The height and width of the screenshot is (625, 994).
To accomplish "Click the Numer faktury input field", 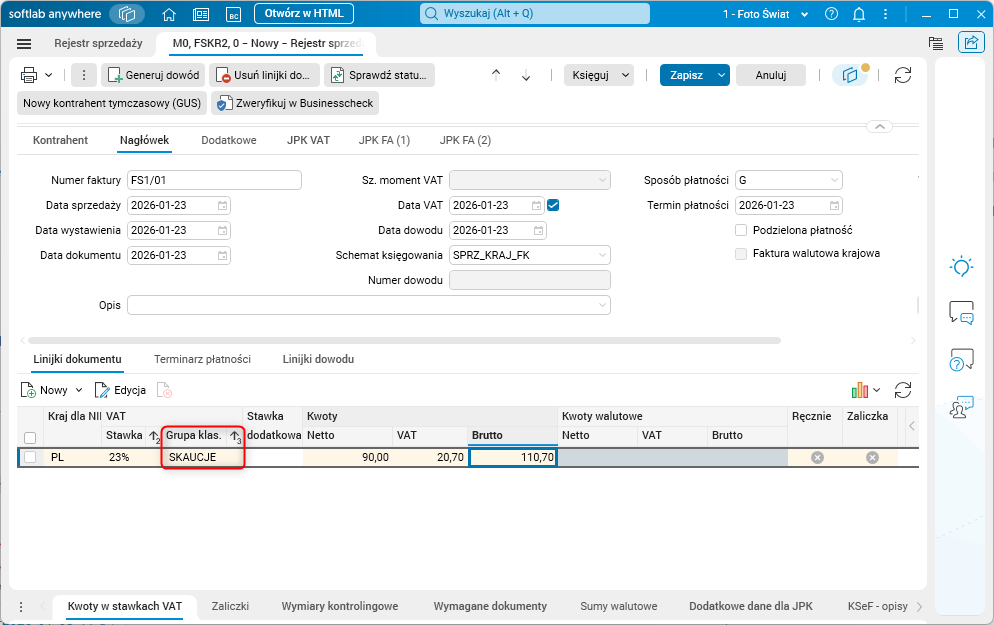I will click(214, 180).
